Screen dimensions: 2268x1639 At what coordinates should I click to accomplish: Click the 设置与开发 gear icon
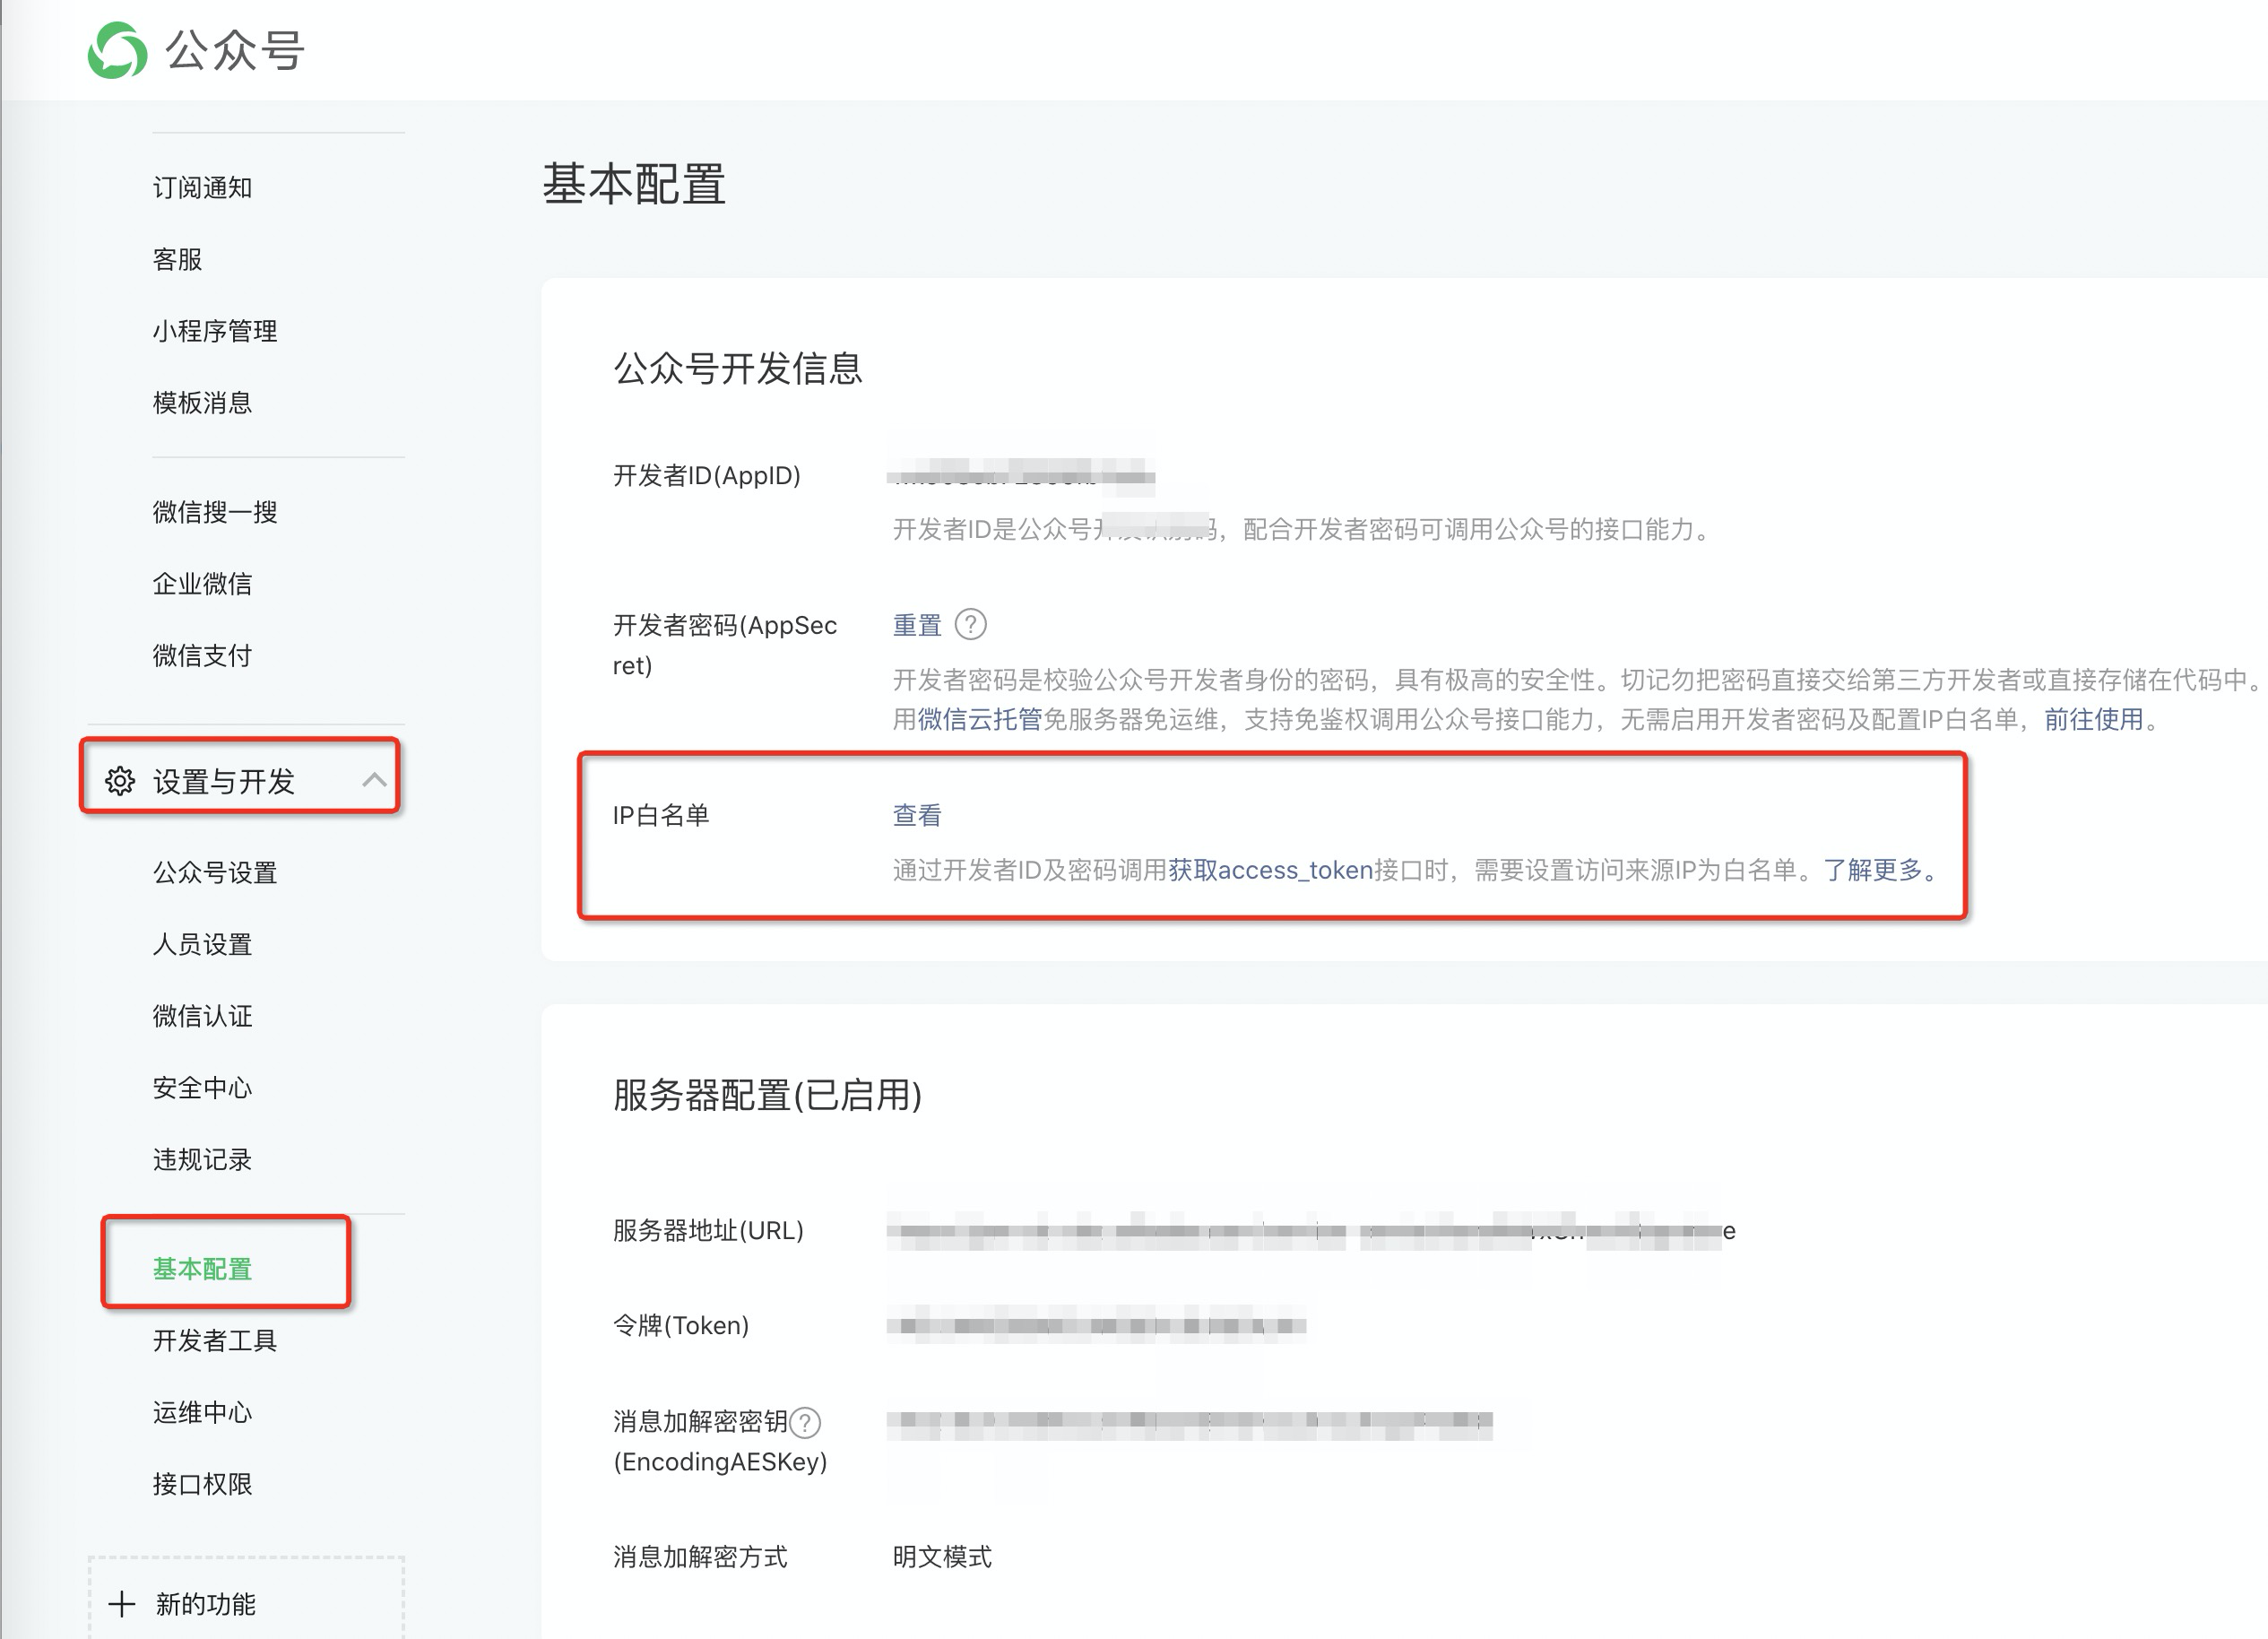(x=120, y=781)
